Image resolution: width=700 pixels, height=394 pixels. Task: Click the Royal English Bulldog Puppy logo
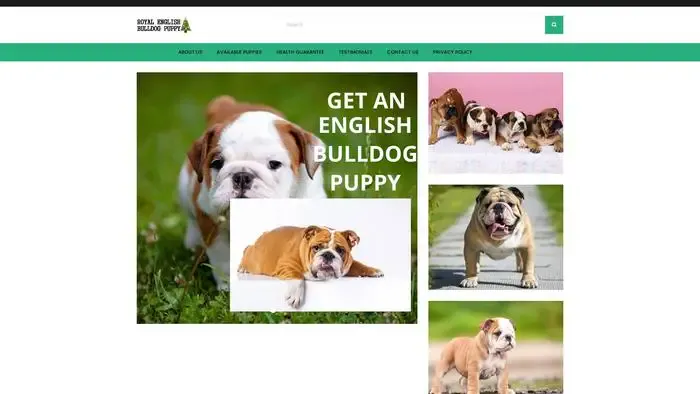point(164,25)
